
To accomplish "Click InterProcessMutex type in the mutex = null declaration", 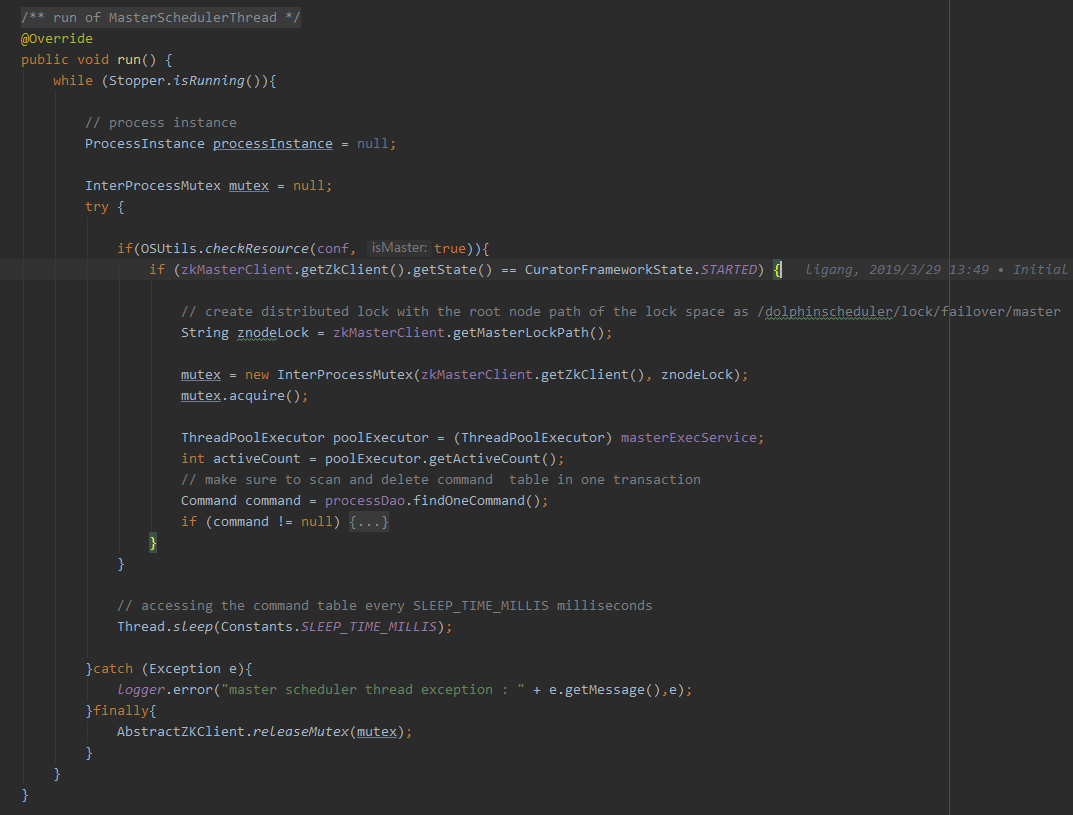I will click(x=153, y=185).
